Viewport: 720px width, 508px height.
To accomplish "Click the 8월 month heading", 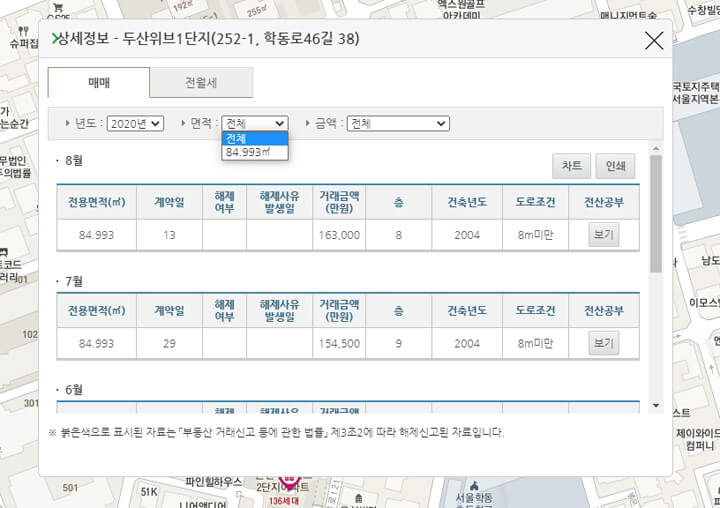I will (74, 161).
